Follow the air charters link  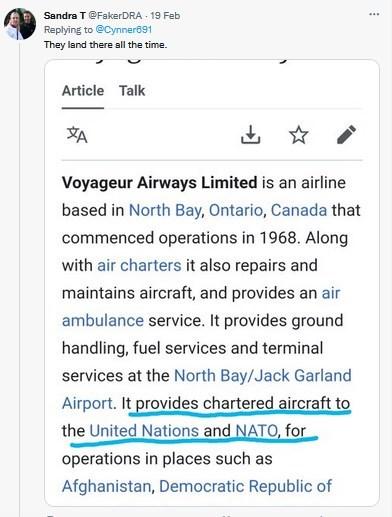139,266
